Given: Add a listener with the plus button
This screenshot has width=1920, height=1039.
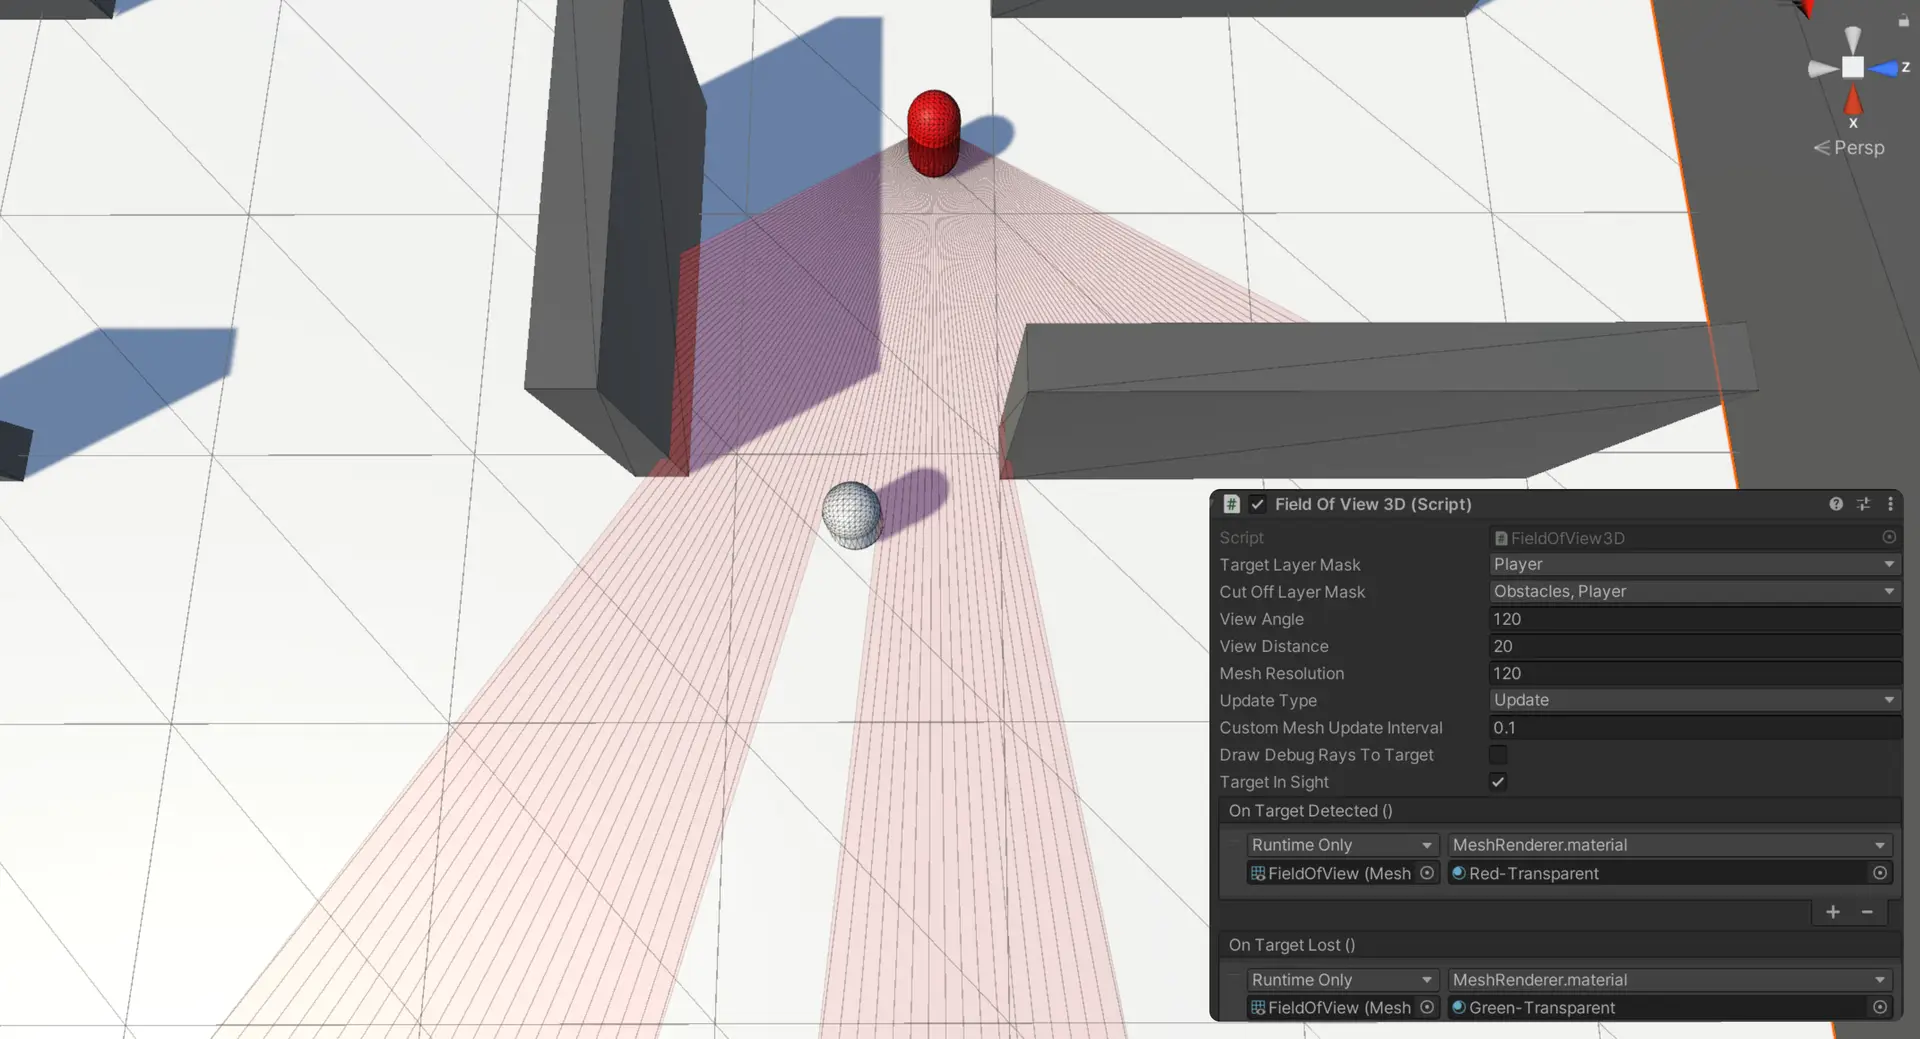Looking at the screenshot, I should pos(1833,912).
